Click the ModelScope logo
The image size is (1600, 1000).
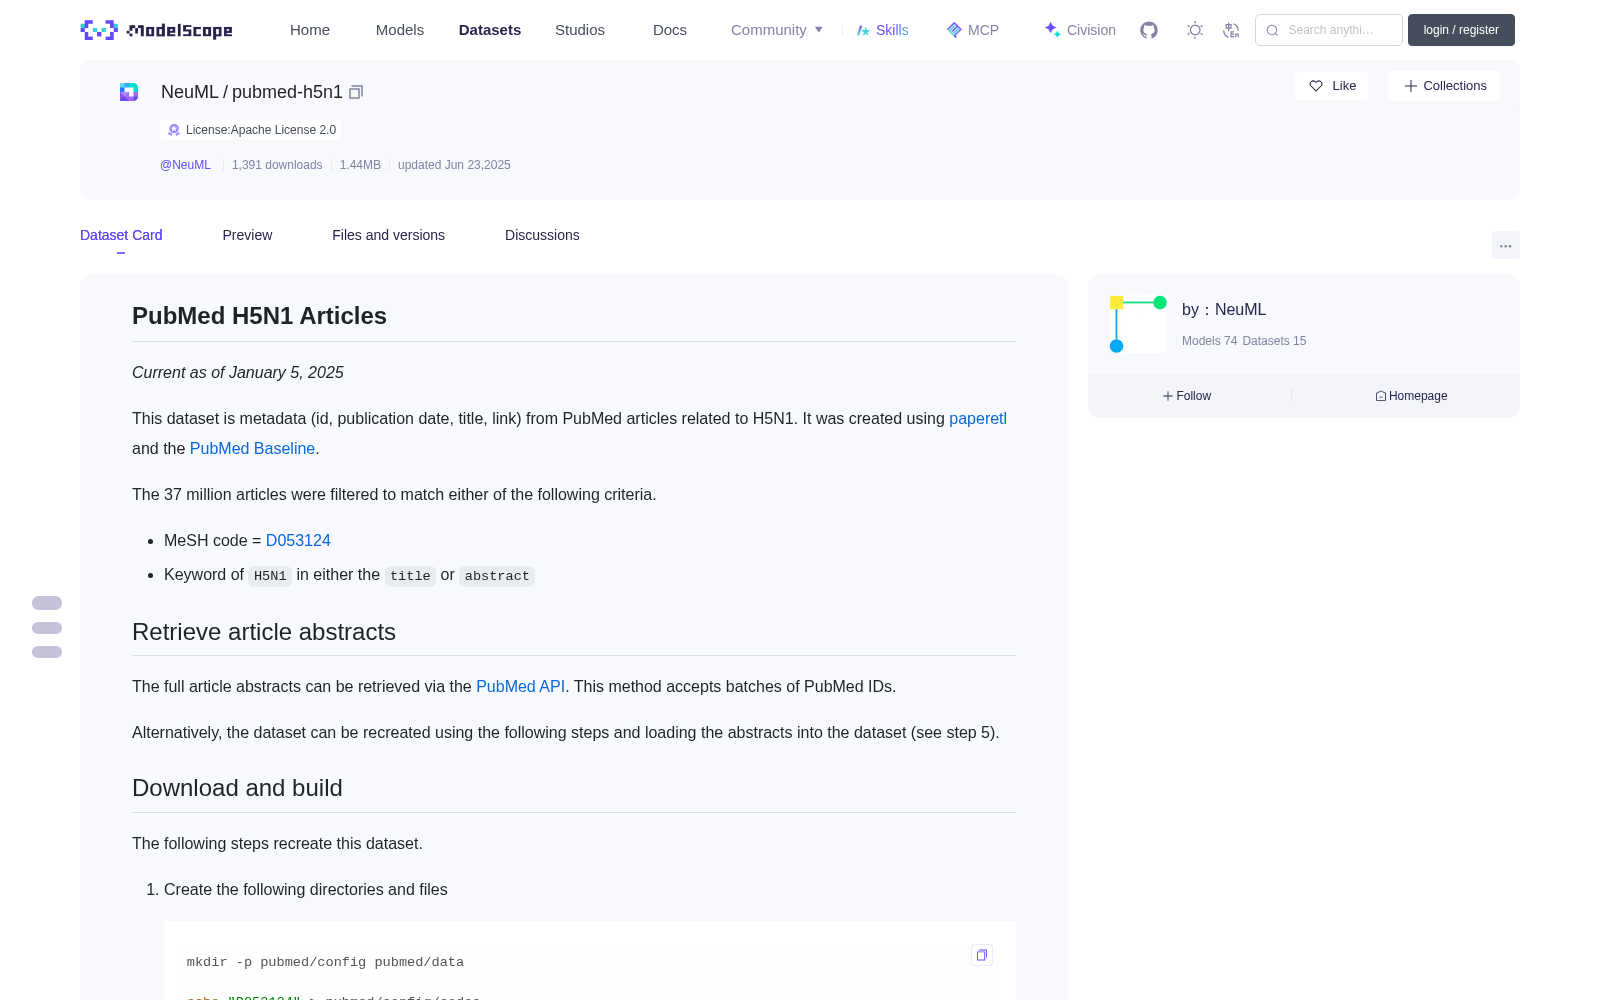coord(156,30)
